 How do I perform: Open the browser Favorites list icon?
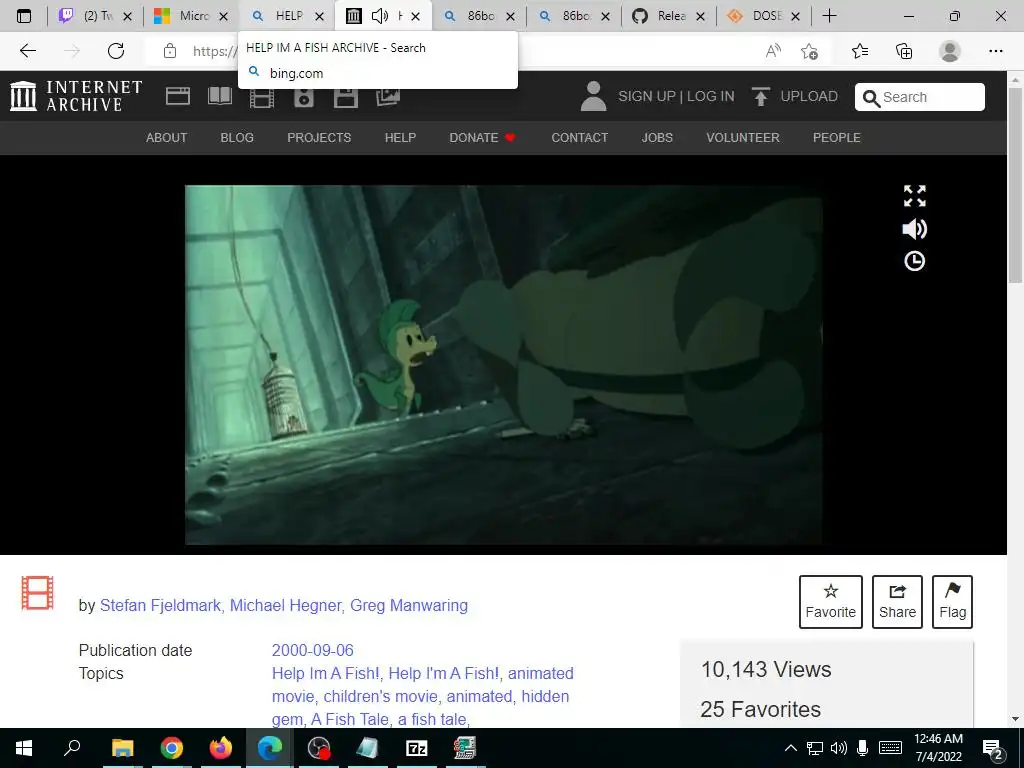coord(860,51)
